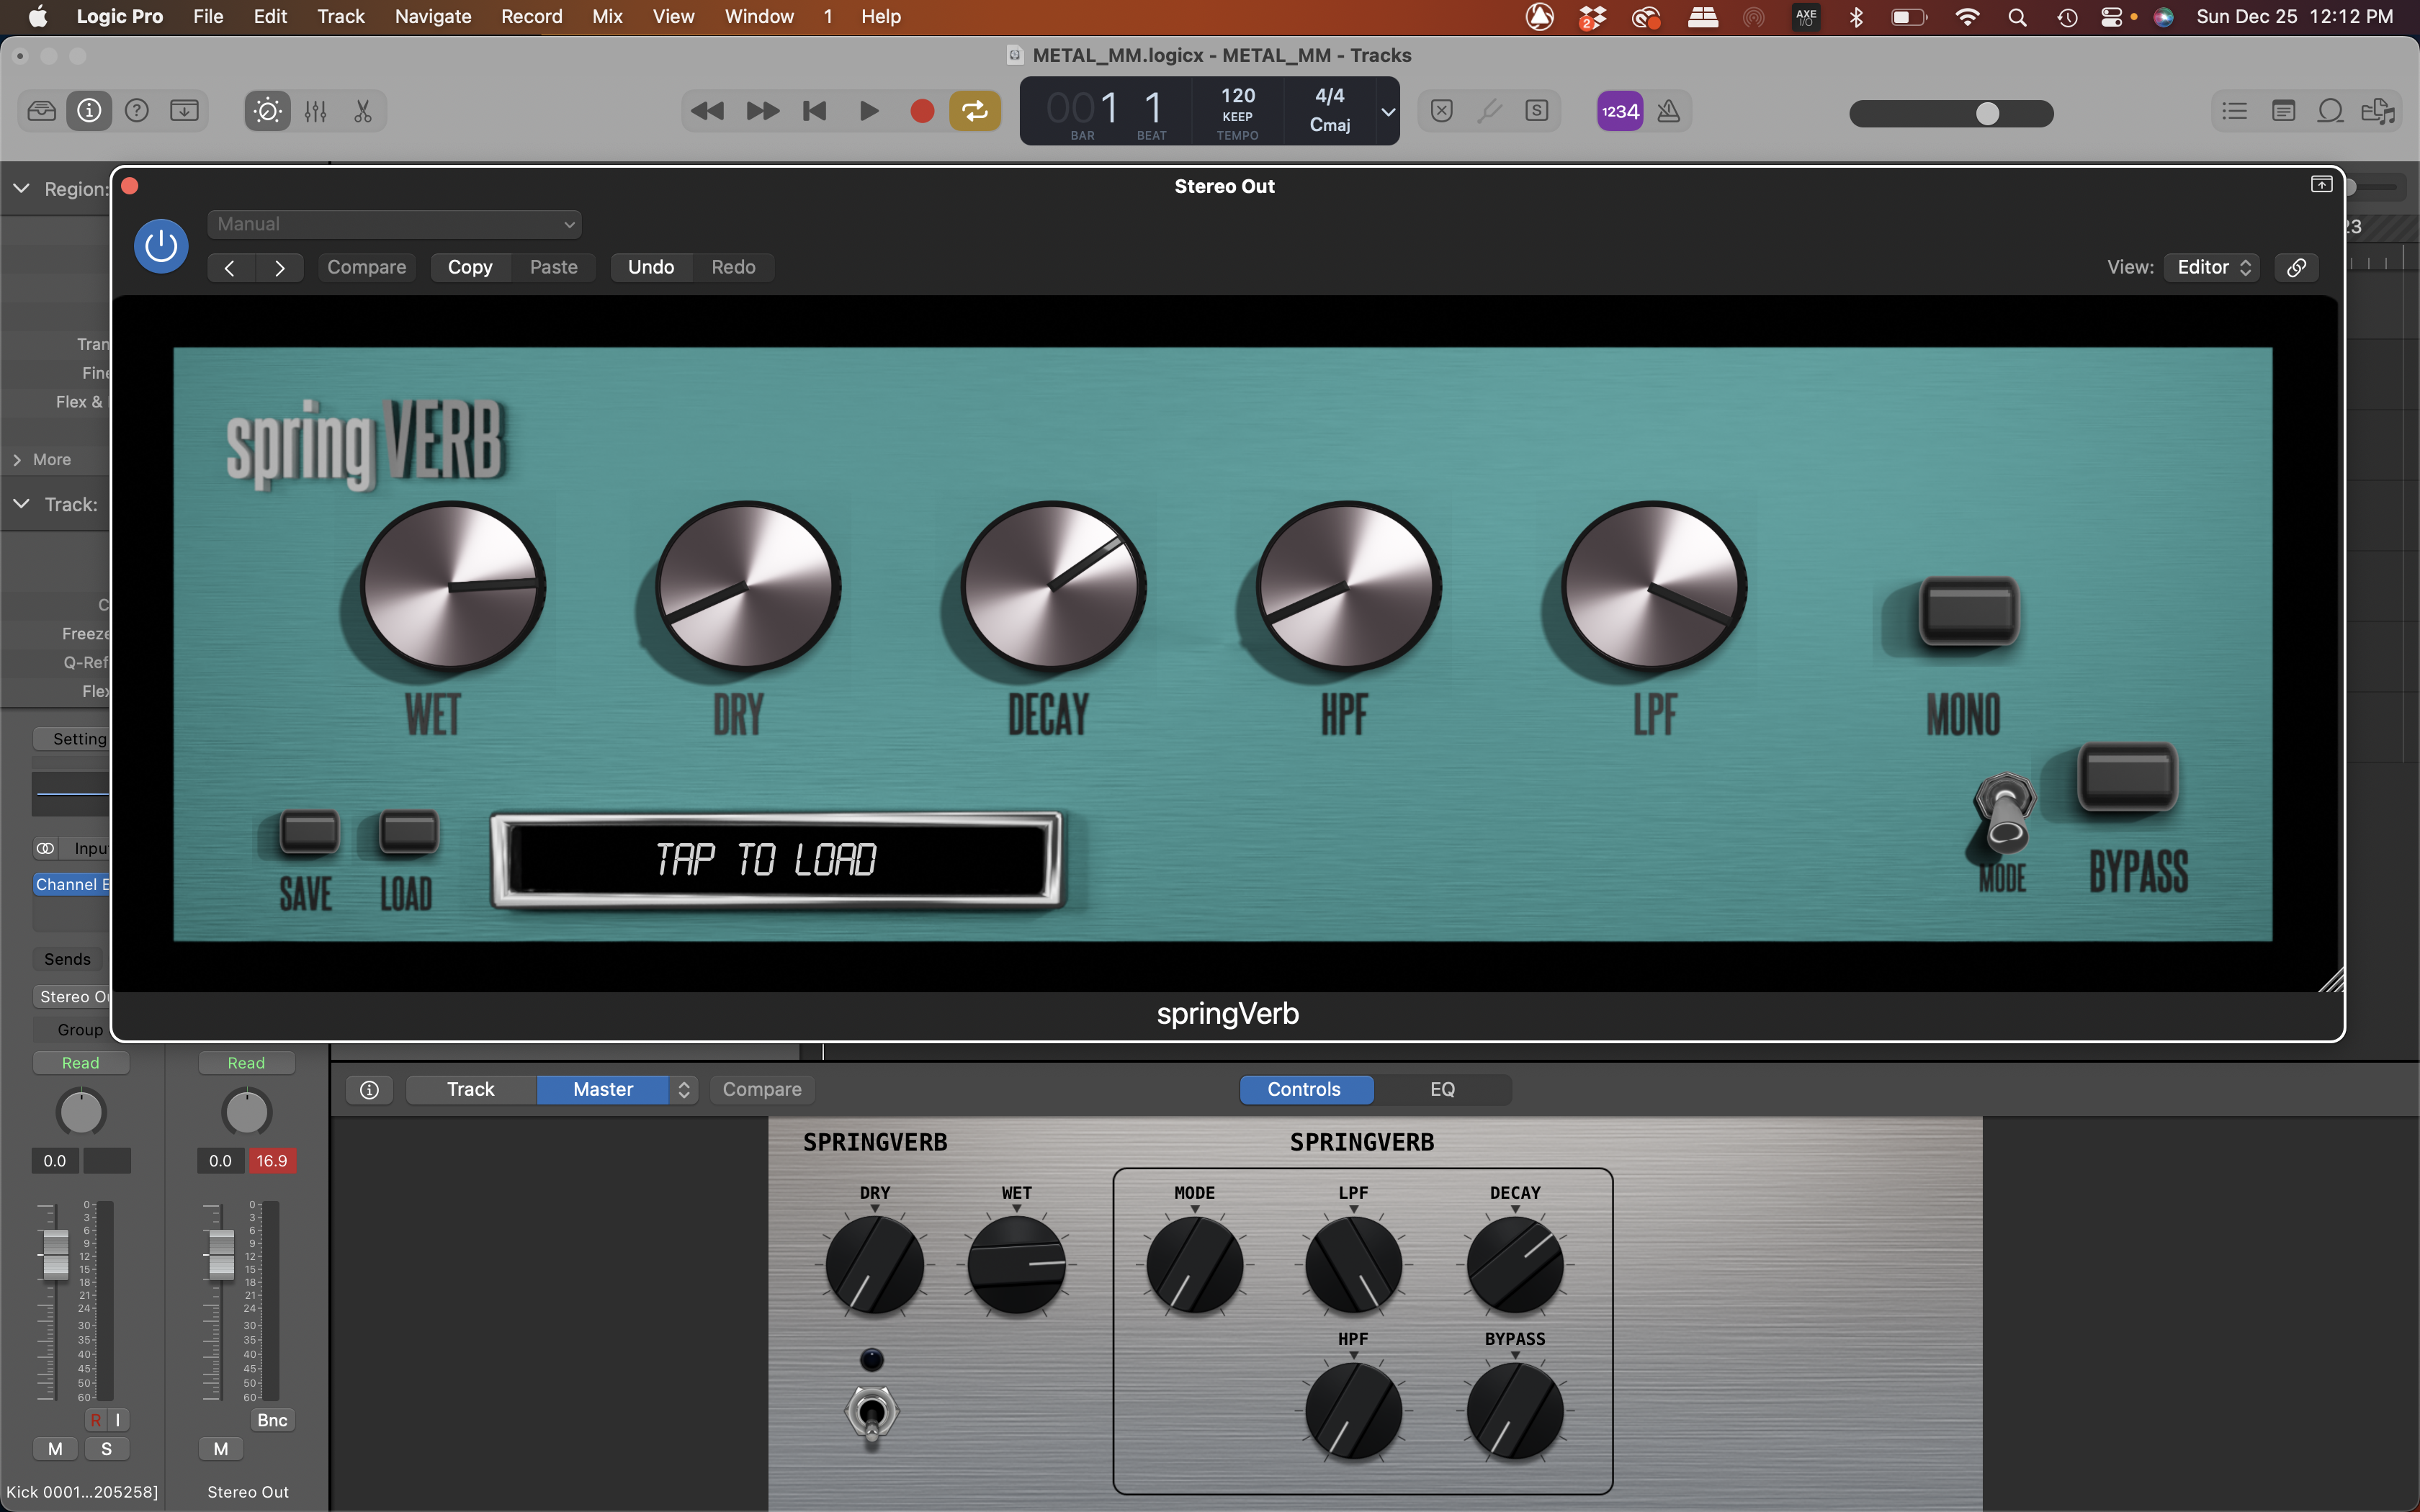
Task: Collapse the Region inspector section
Action: (21, 188)
